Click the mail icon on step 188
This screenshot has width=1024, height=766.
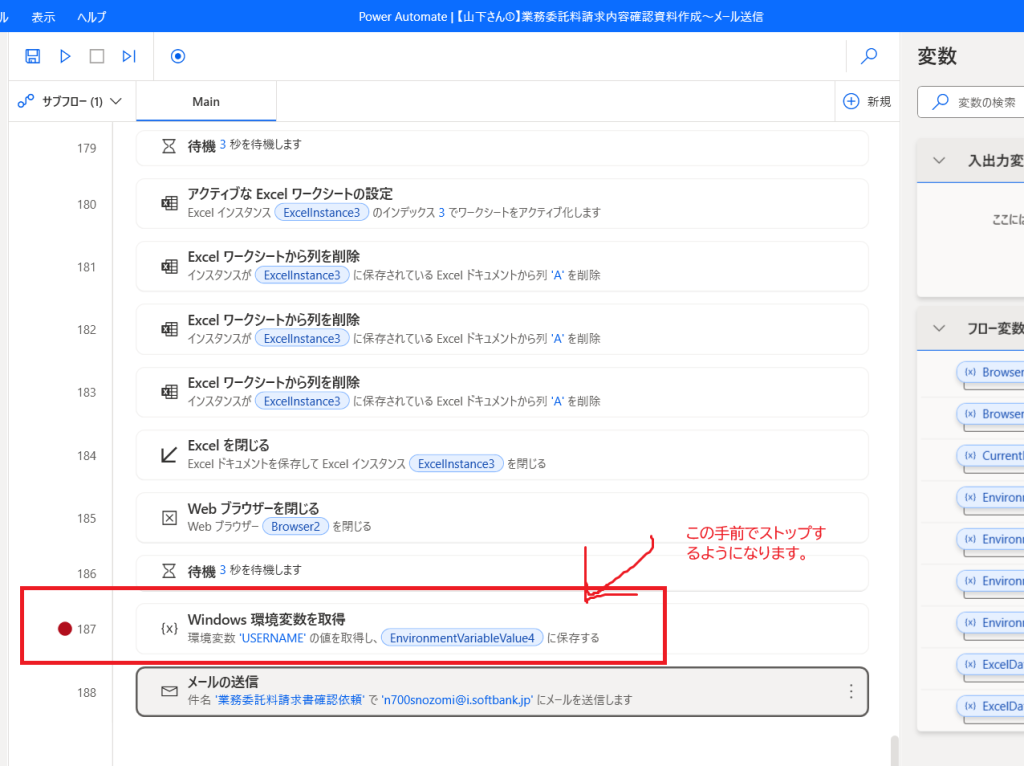(169, 691)
